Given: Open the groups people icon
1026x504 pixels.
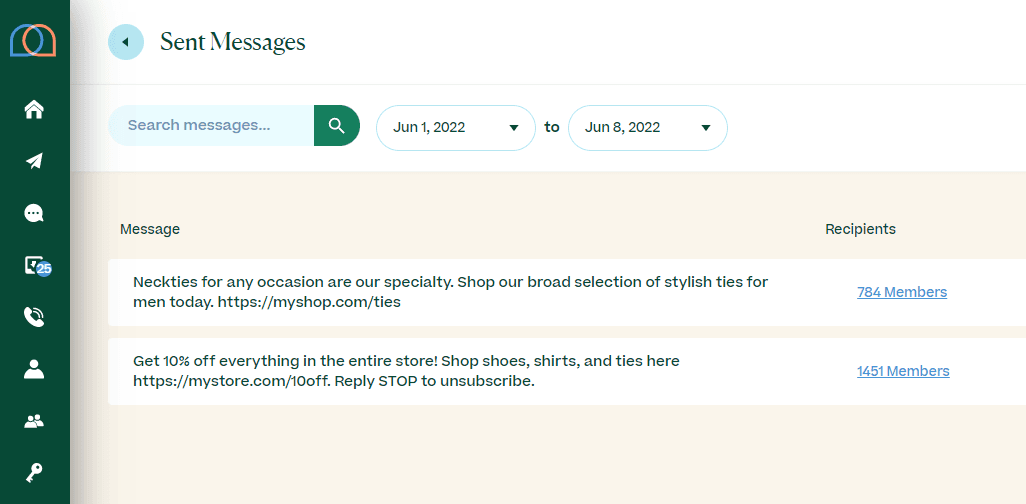Looking at the screenshot, I should 34,421.
